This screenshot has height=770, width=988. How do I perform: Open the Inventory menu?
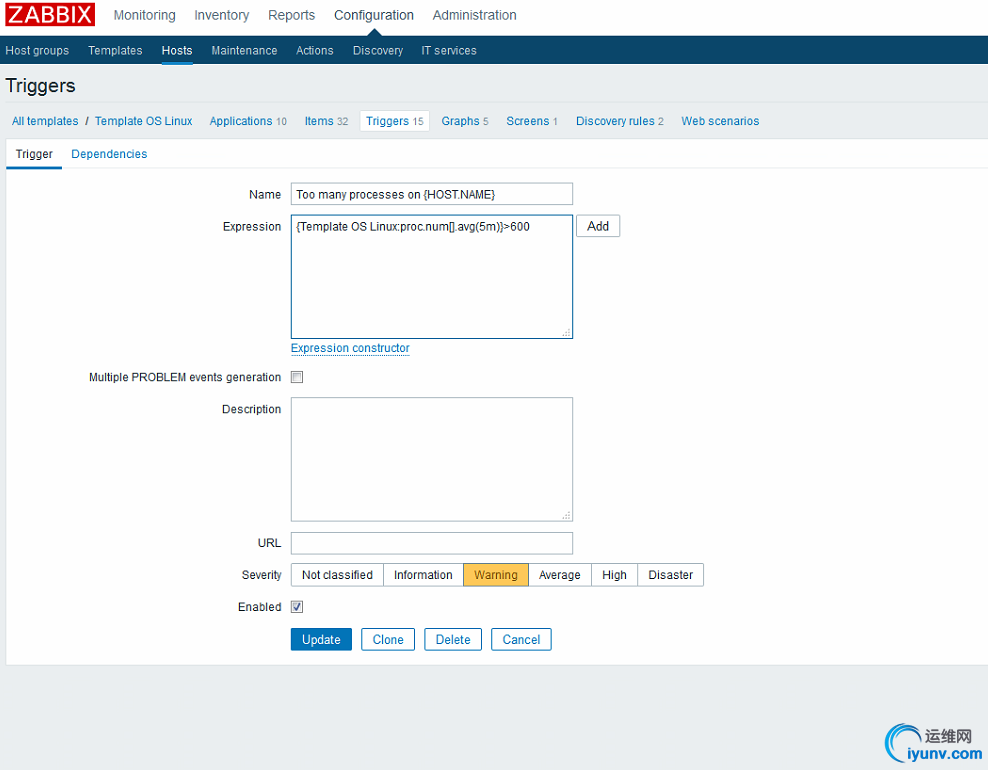pos(221,15)
